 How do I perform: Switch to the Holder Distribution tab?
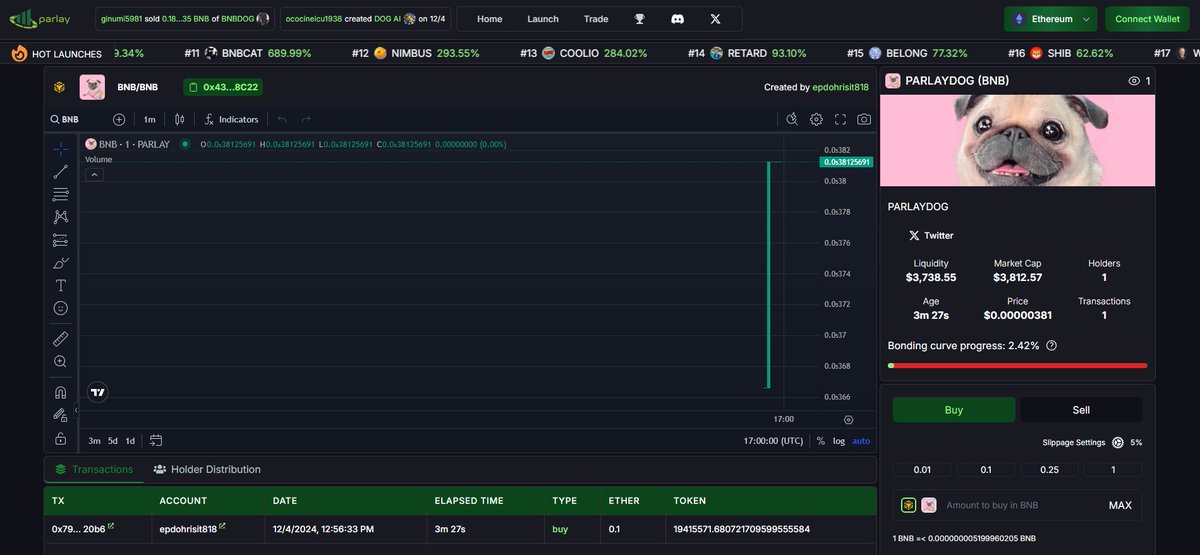(x=207, y=469)
